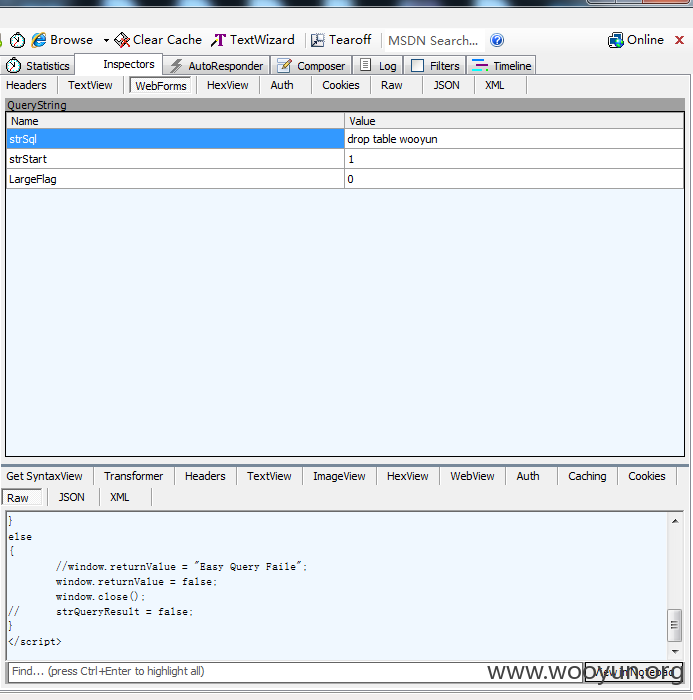This screenshot has width=693, height=700.
Task: Click scrollbar up arrow in response pane
Action: [x=675, y=521]
